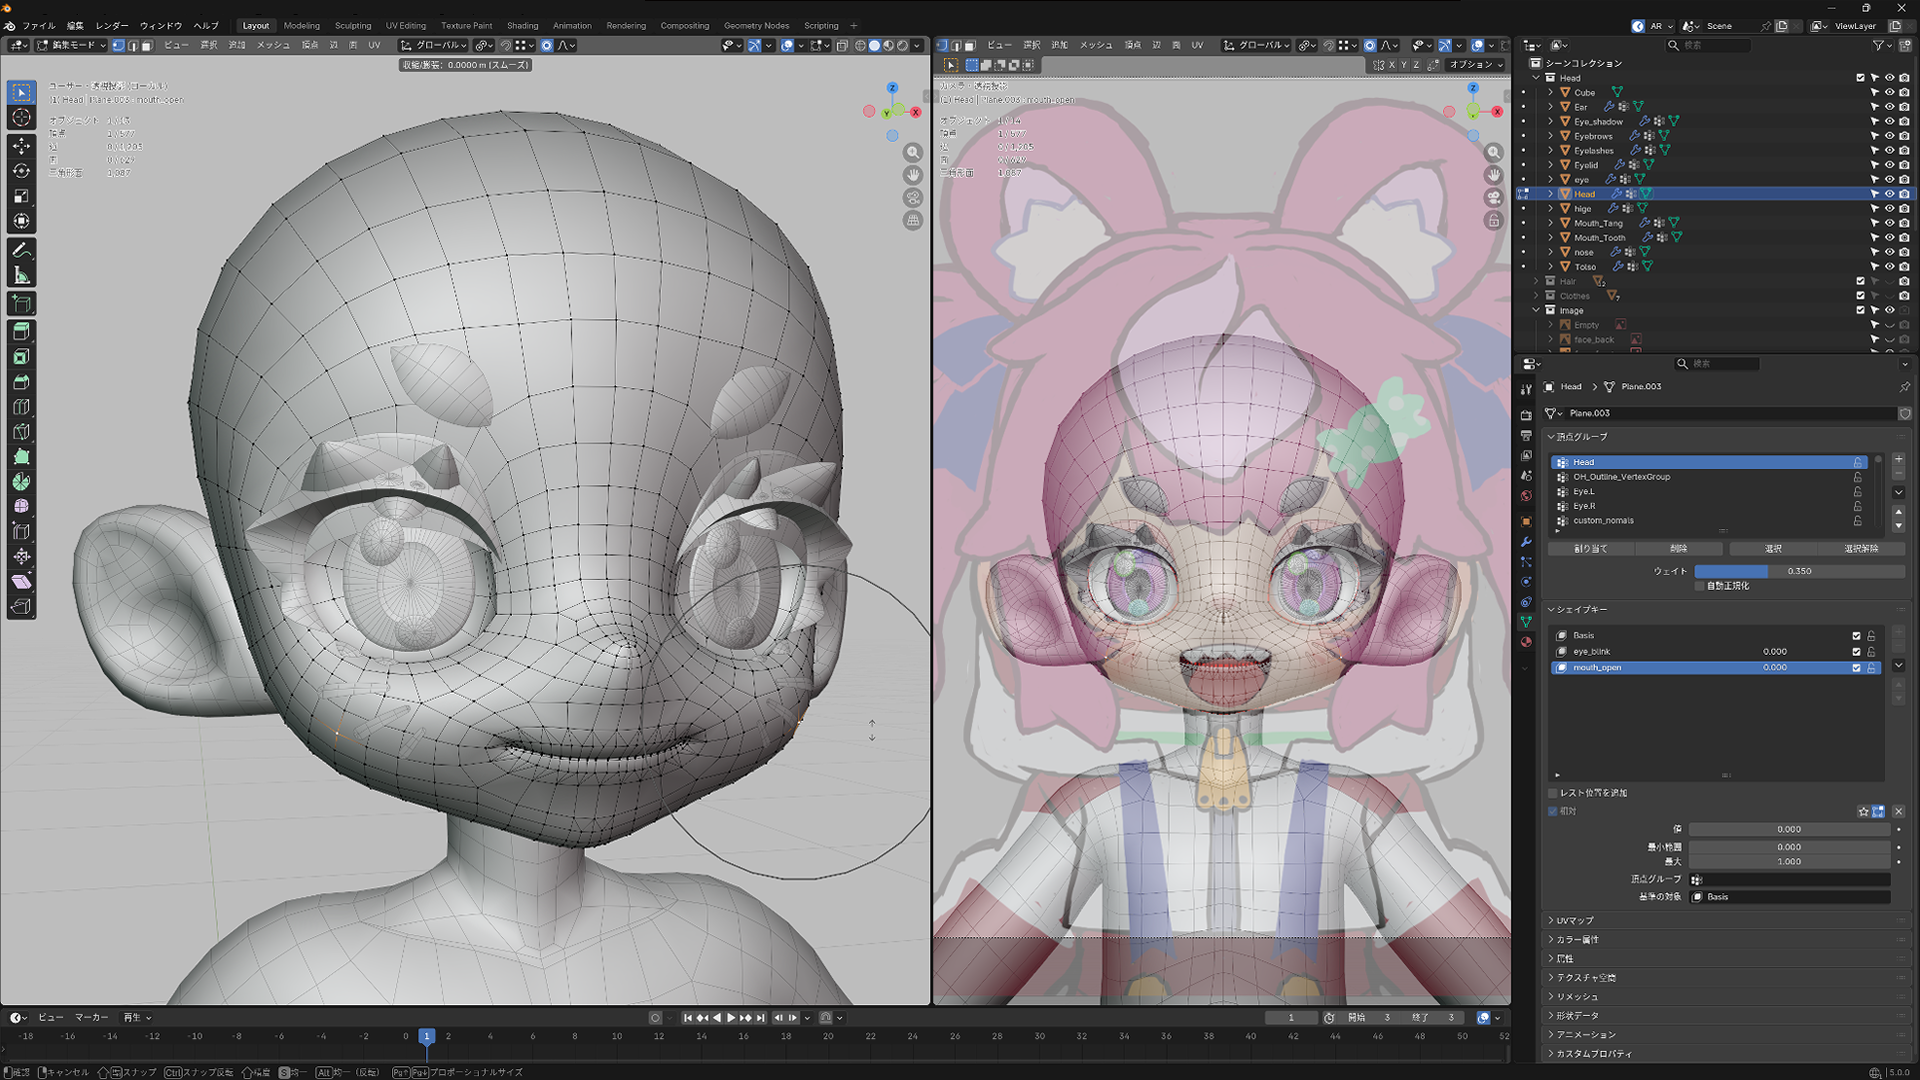Disable render for Mouth_Tooth object

coord(1904,238)
